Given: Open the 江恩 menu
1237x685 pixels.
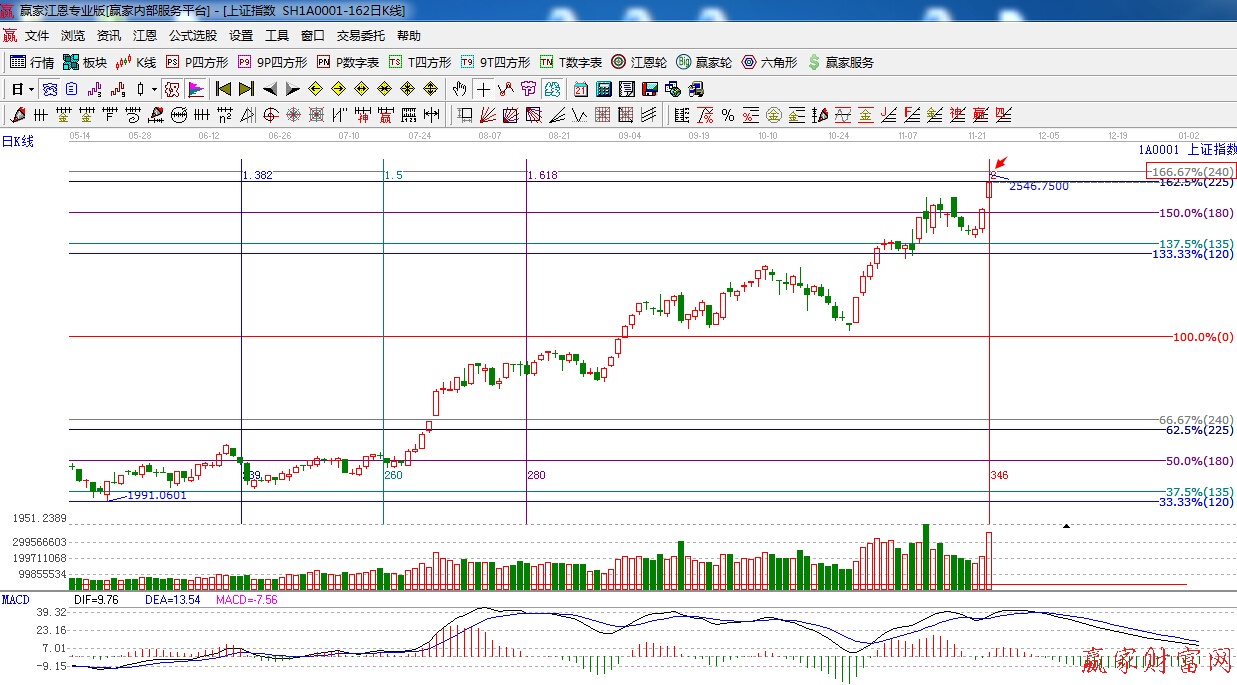Looking at the screenshot, I should [x=145, y=36].
